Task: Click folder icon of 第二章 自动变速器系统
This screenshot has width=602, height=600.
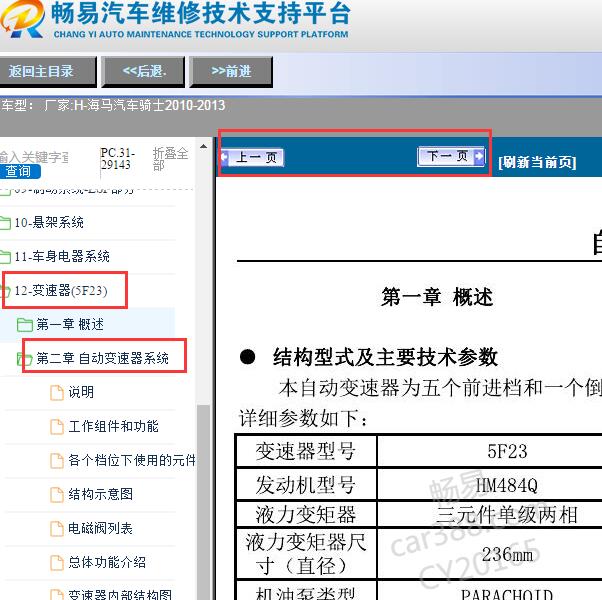Action: coord(25,359)
